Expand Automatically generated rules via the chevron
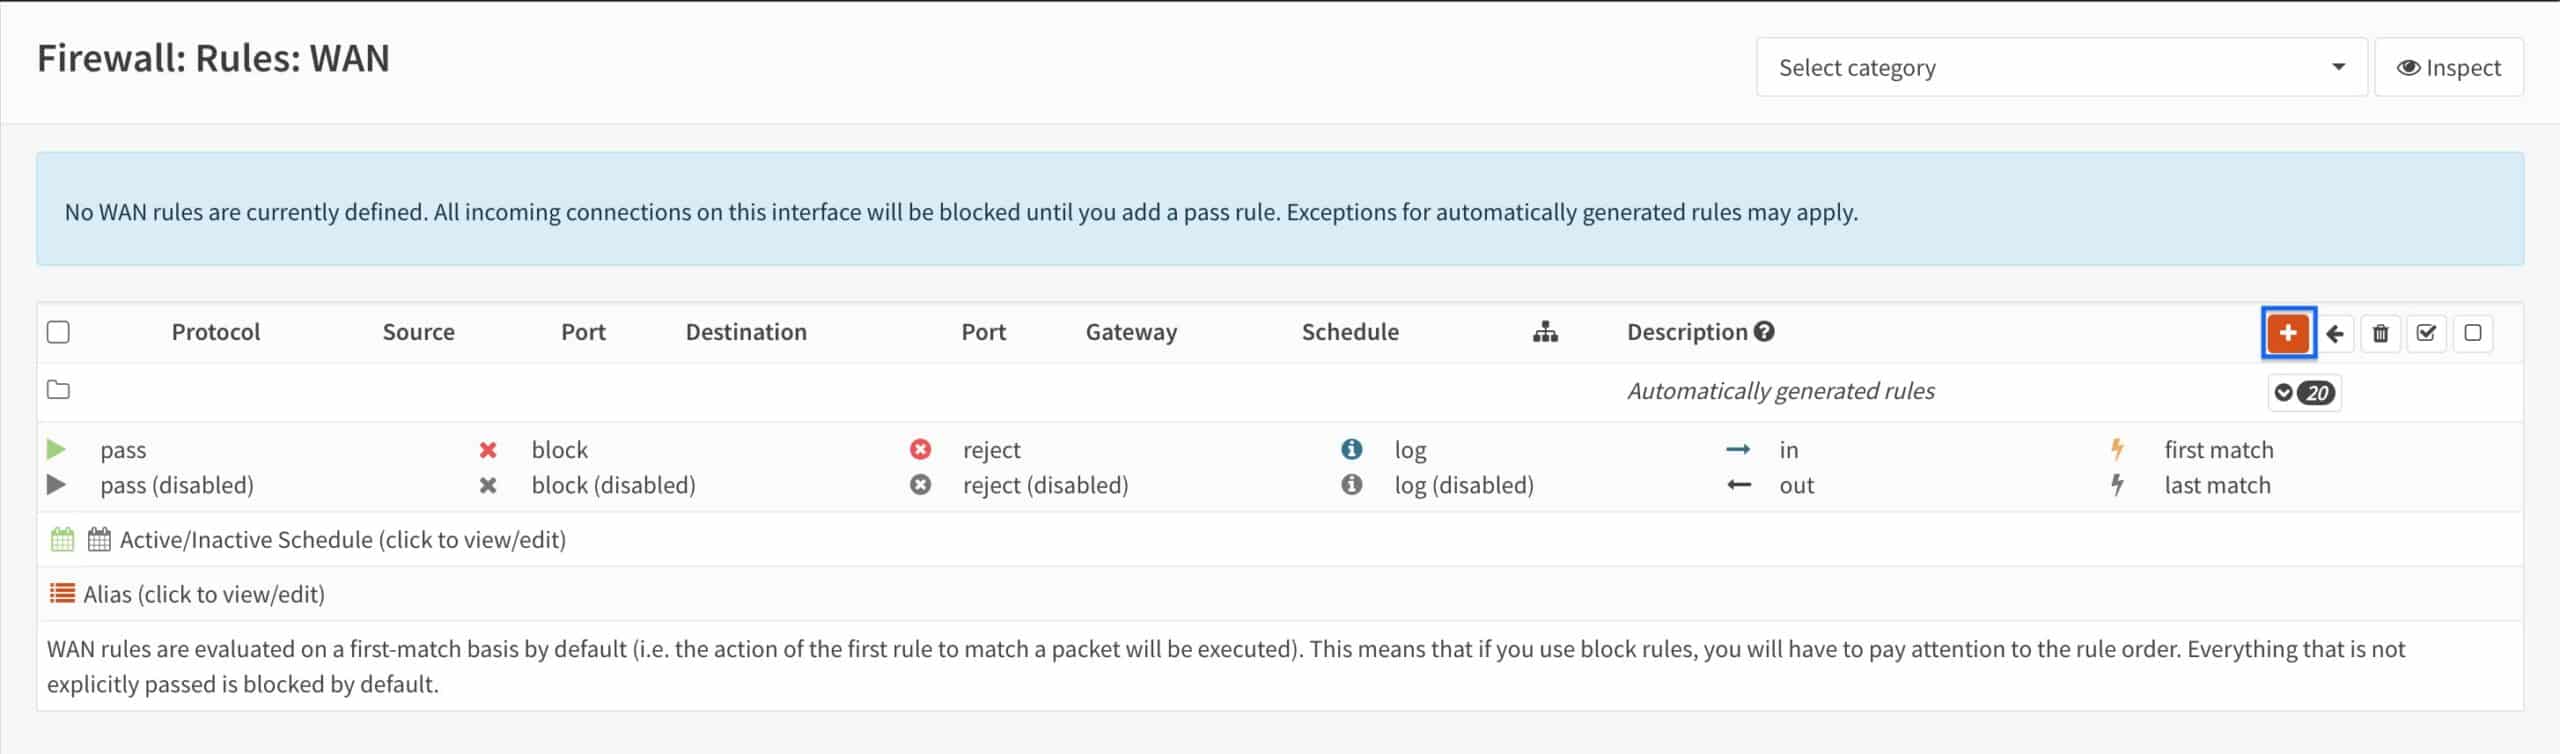The image size is (2560, 754). click(x=2285, y=392)
